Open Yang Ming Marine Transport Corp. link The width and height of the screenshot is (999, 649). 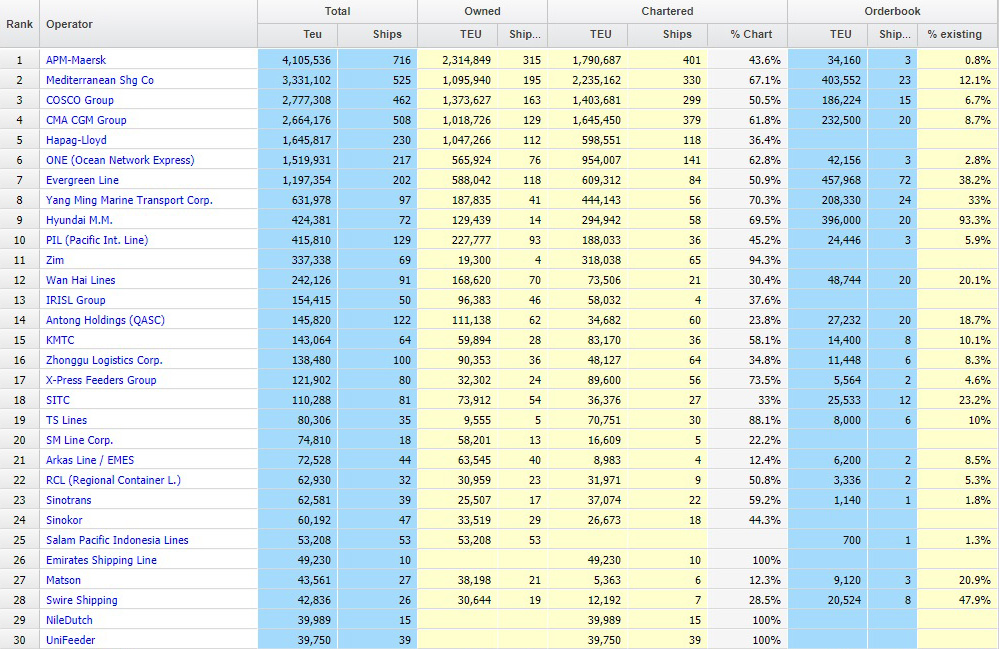[x=129, y=200]
